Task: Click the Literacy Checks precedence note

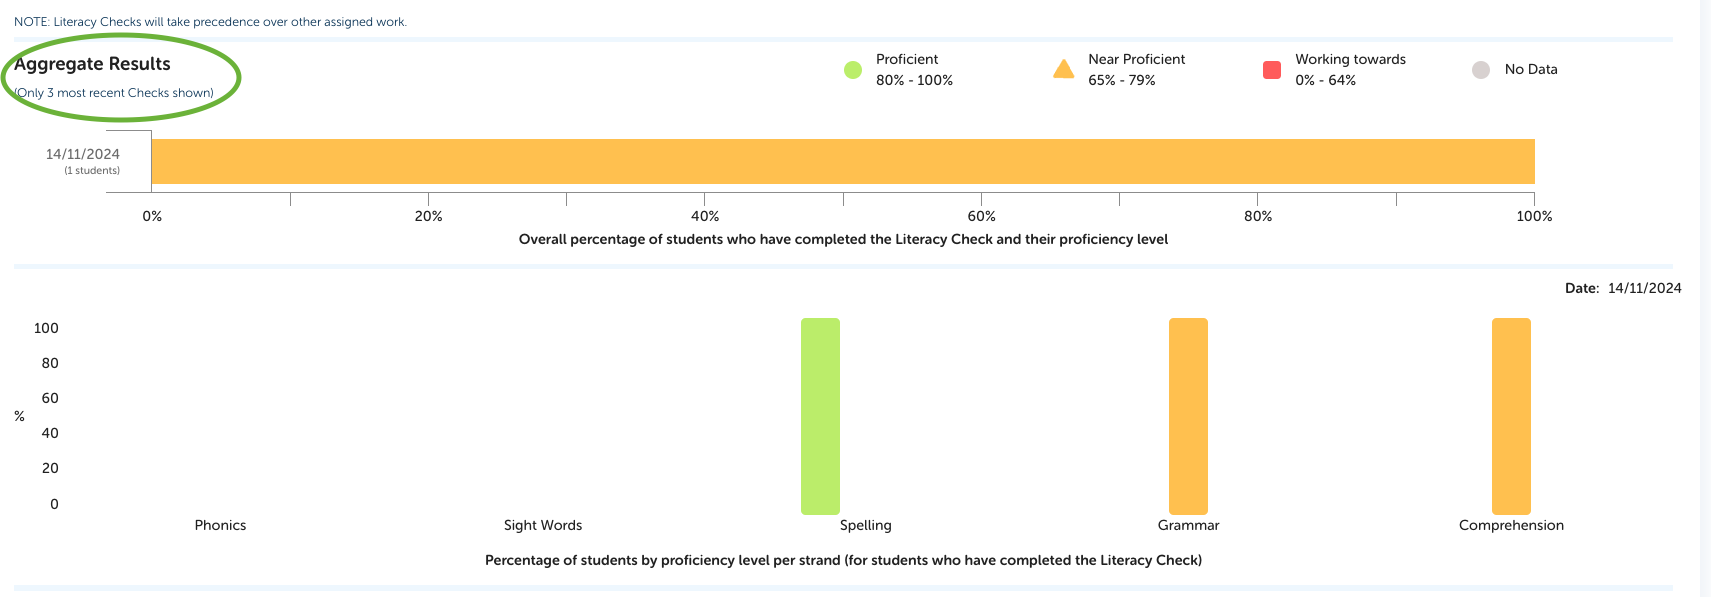Action: click(210, 22)
